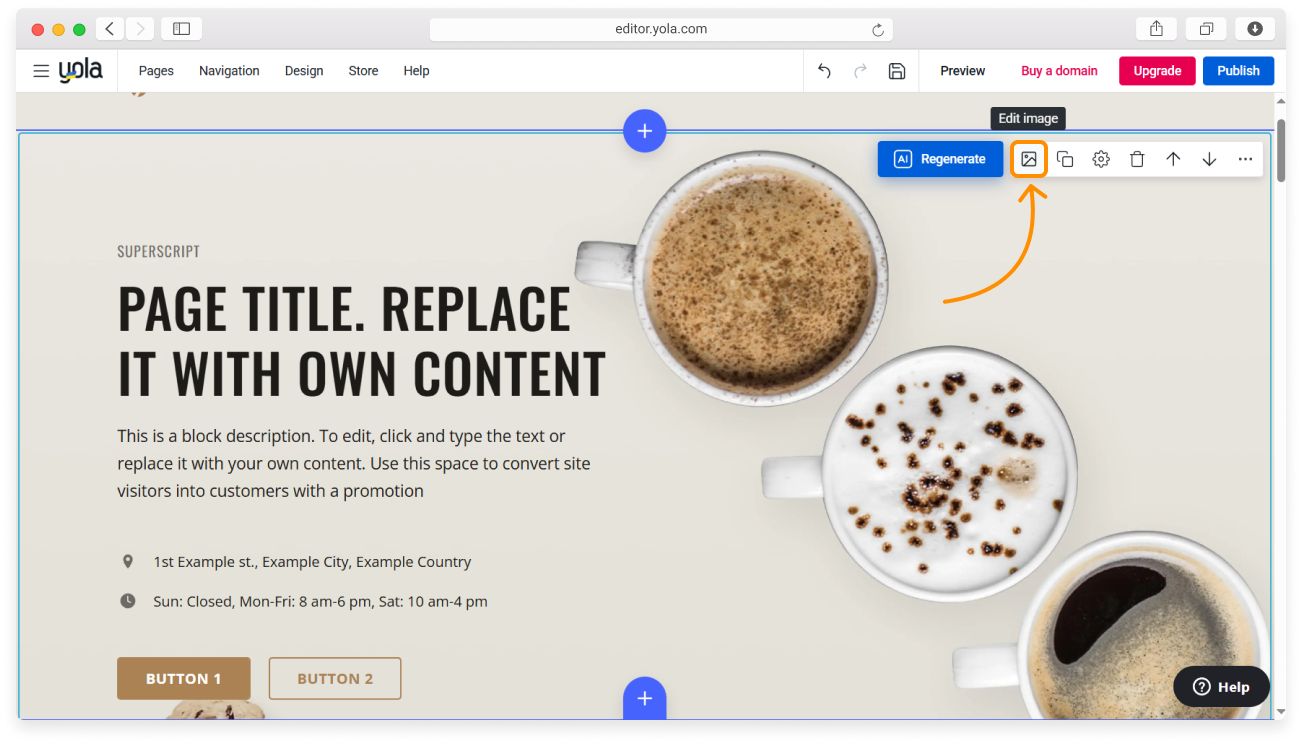This screenshot has height=744, width=1302.
Task: Duplicate the block with the copy icon
Action: click(1065, 159)
